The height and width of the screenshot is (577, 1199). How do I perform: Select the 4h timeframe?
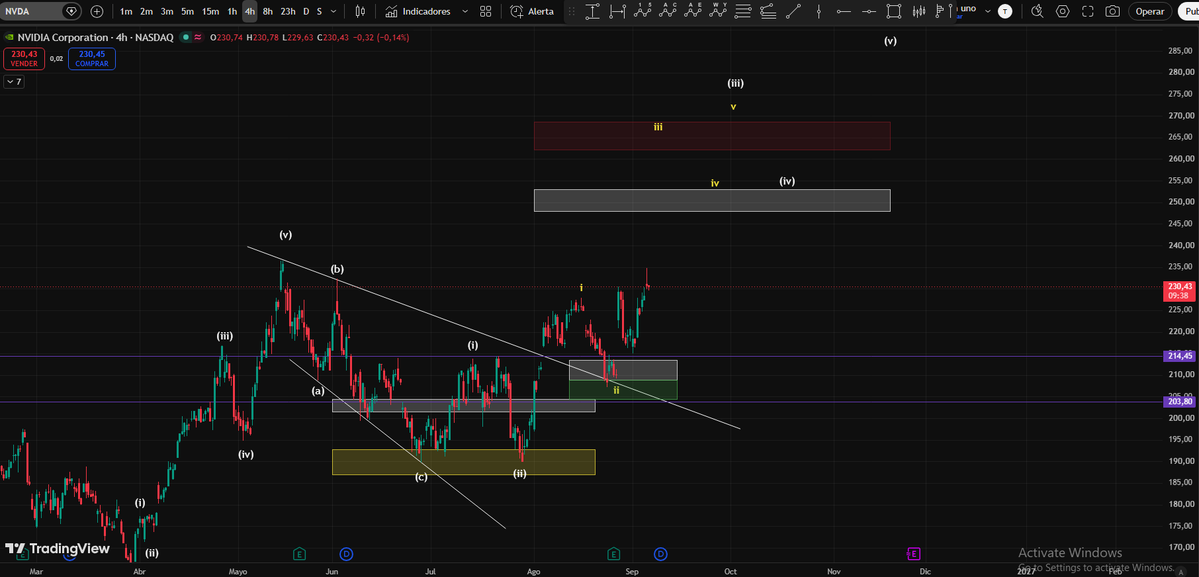(x=249, y=11)
